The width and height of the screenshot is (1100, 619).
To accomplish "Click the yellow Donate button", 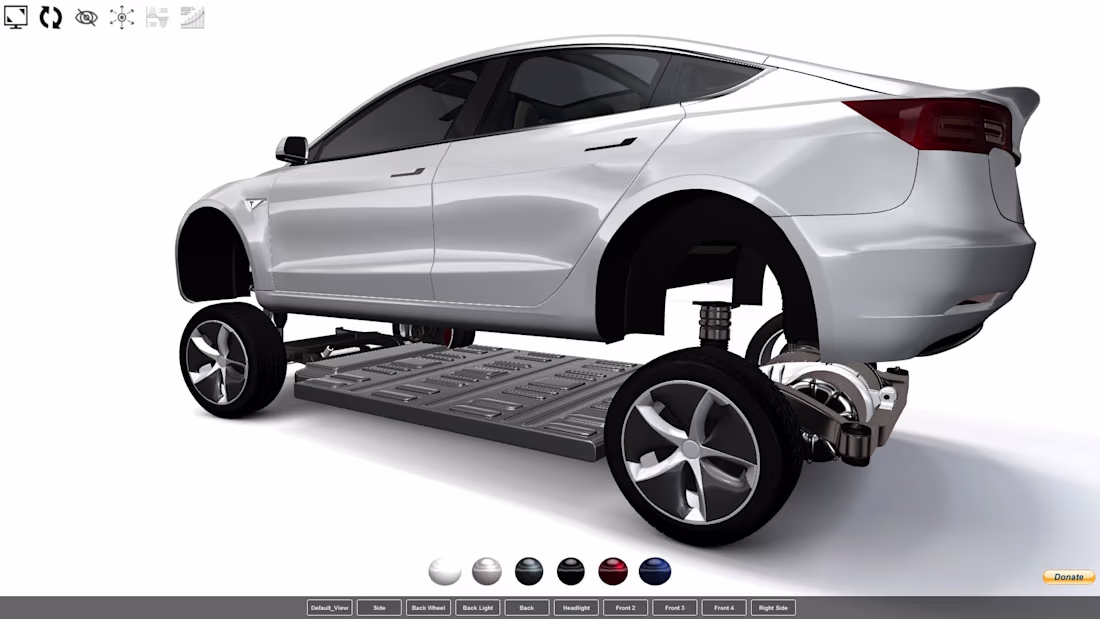I will click(x=1068, y=577).
